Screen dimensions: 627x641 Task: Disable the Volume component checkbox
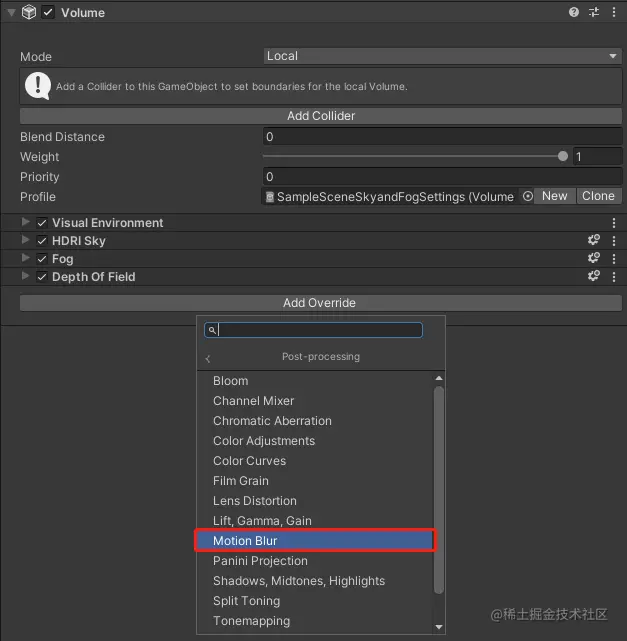(48, 13)
